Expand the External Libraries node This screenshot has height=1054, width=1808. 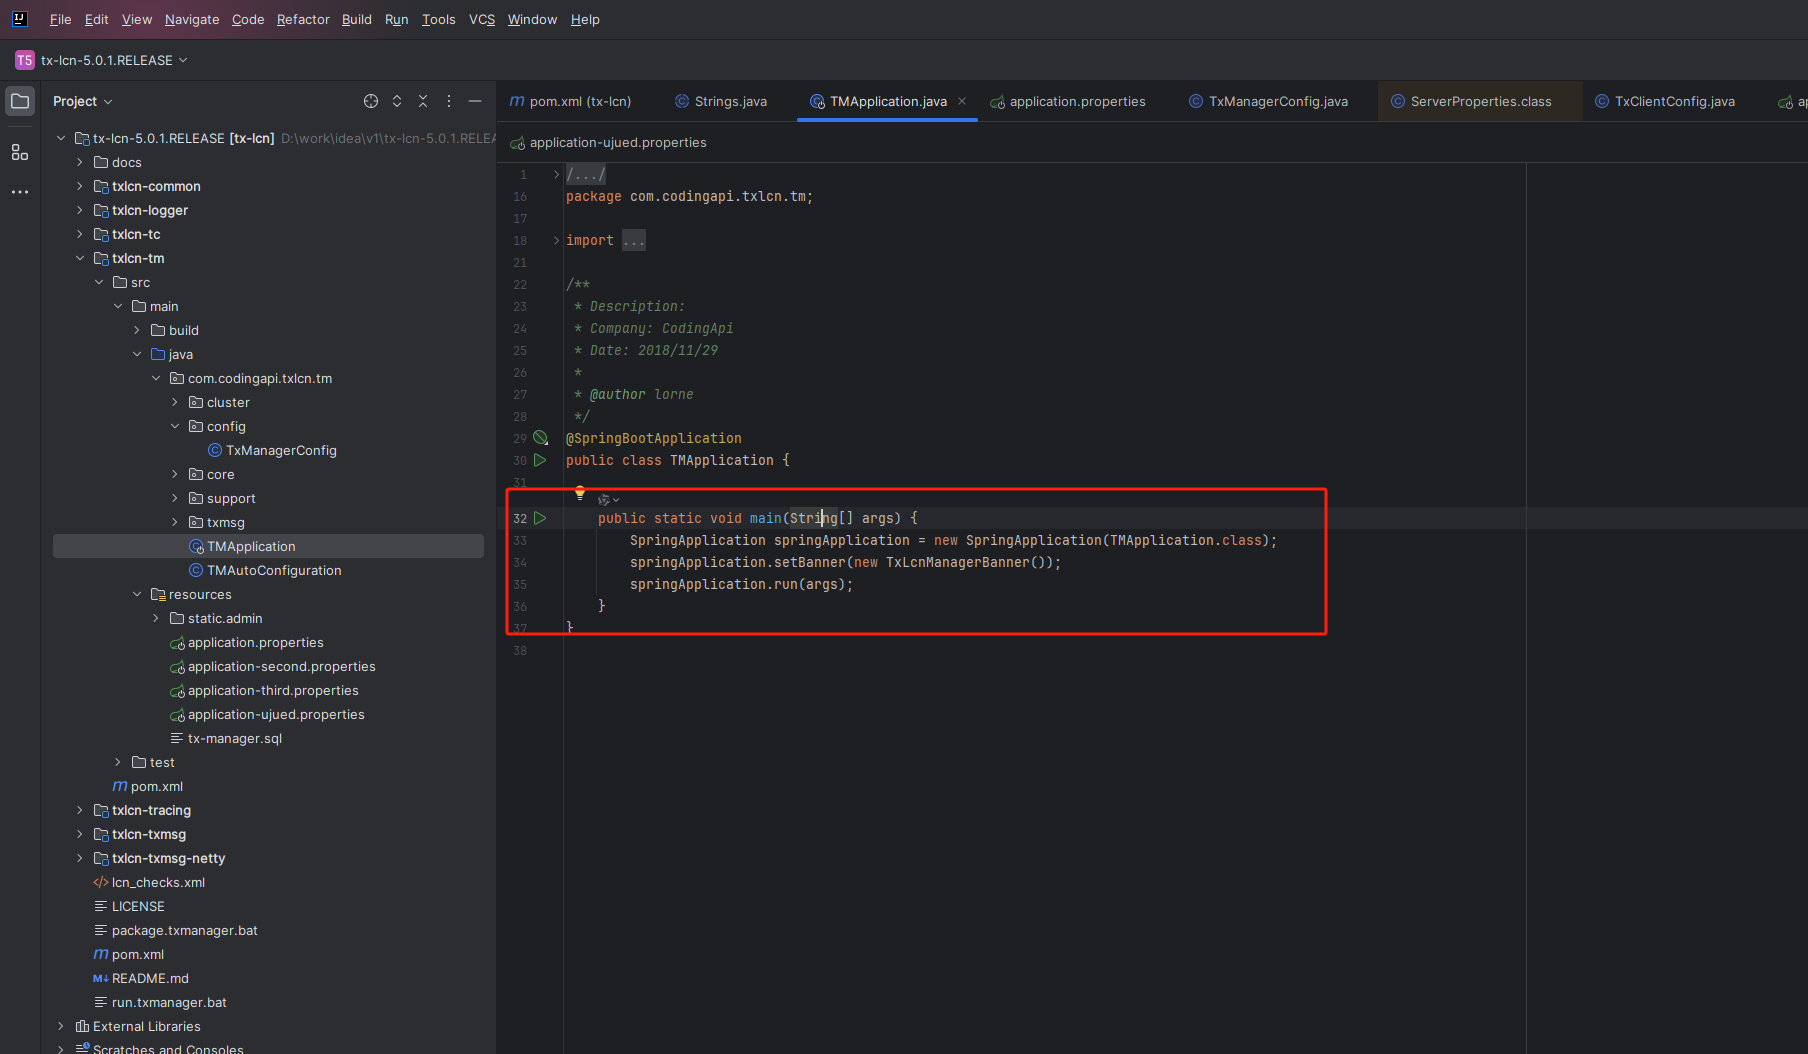(x=61, y=1026)
